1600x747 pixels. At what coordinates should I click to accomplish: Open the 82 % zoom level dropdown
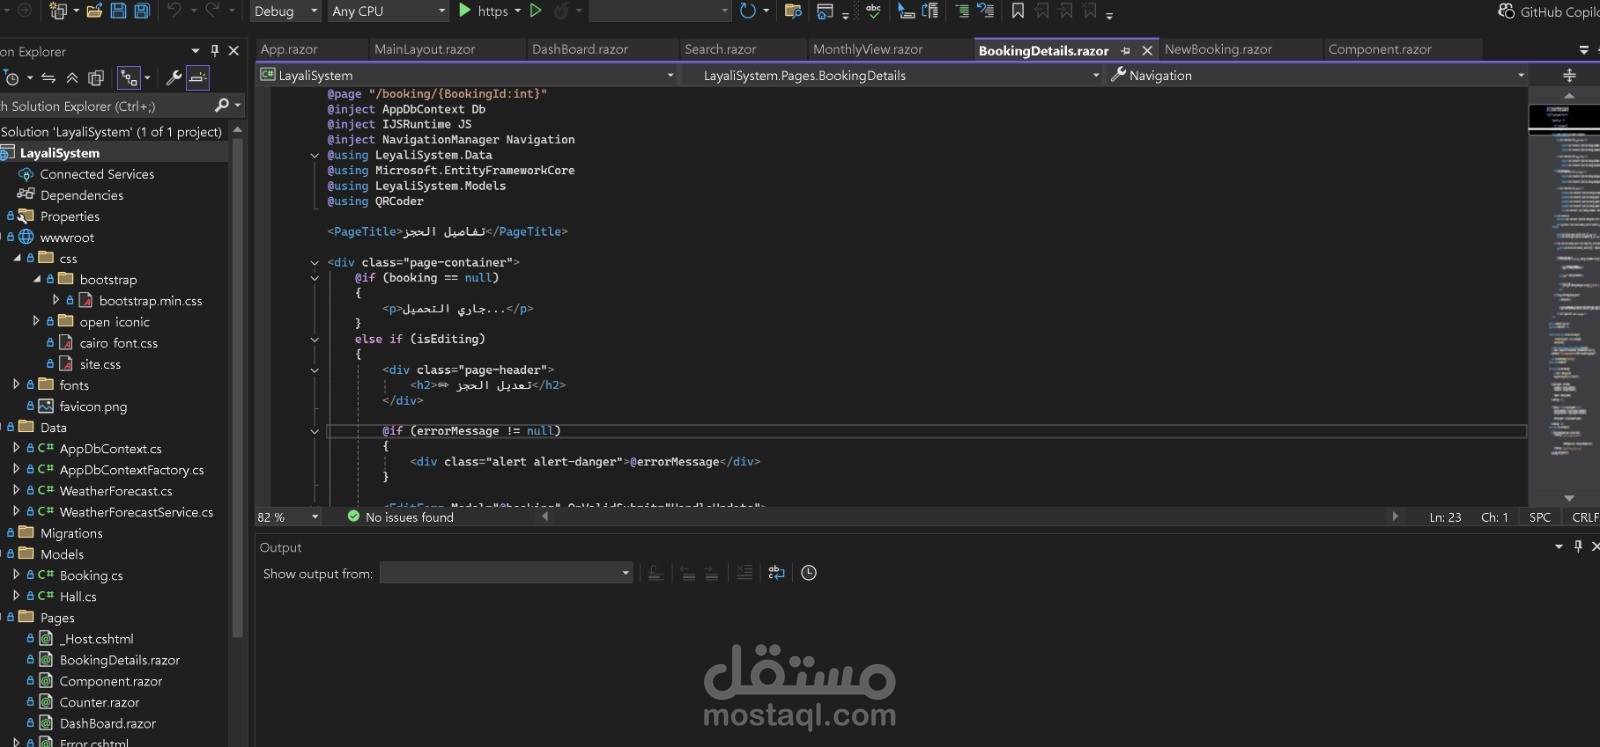[288, 517]
